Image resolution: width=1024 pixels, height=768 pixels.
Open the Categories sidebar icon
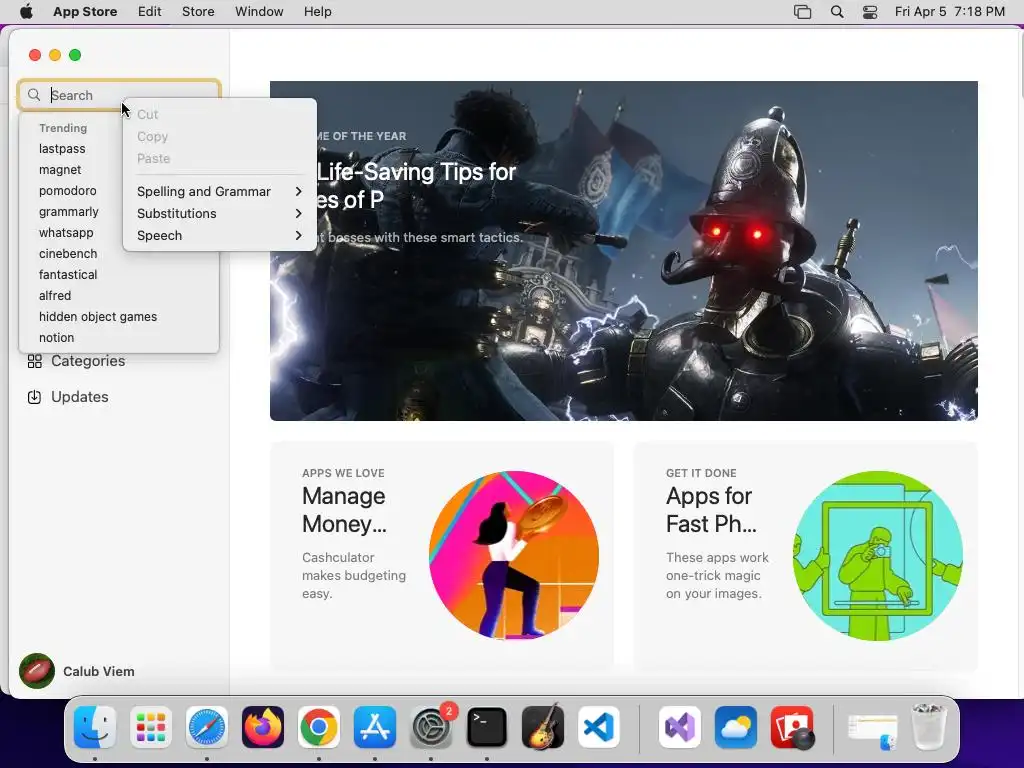pyautogui.click(x=35, y=361)
